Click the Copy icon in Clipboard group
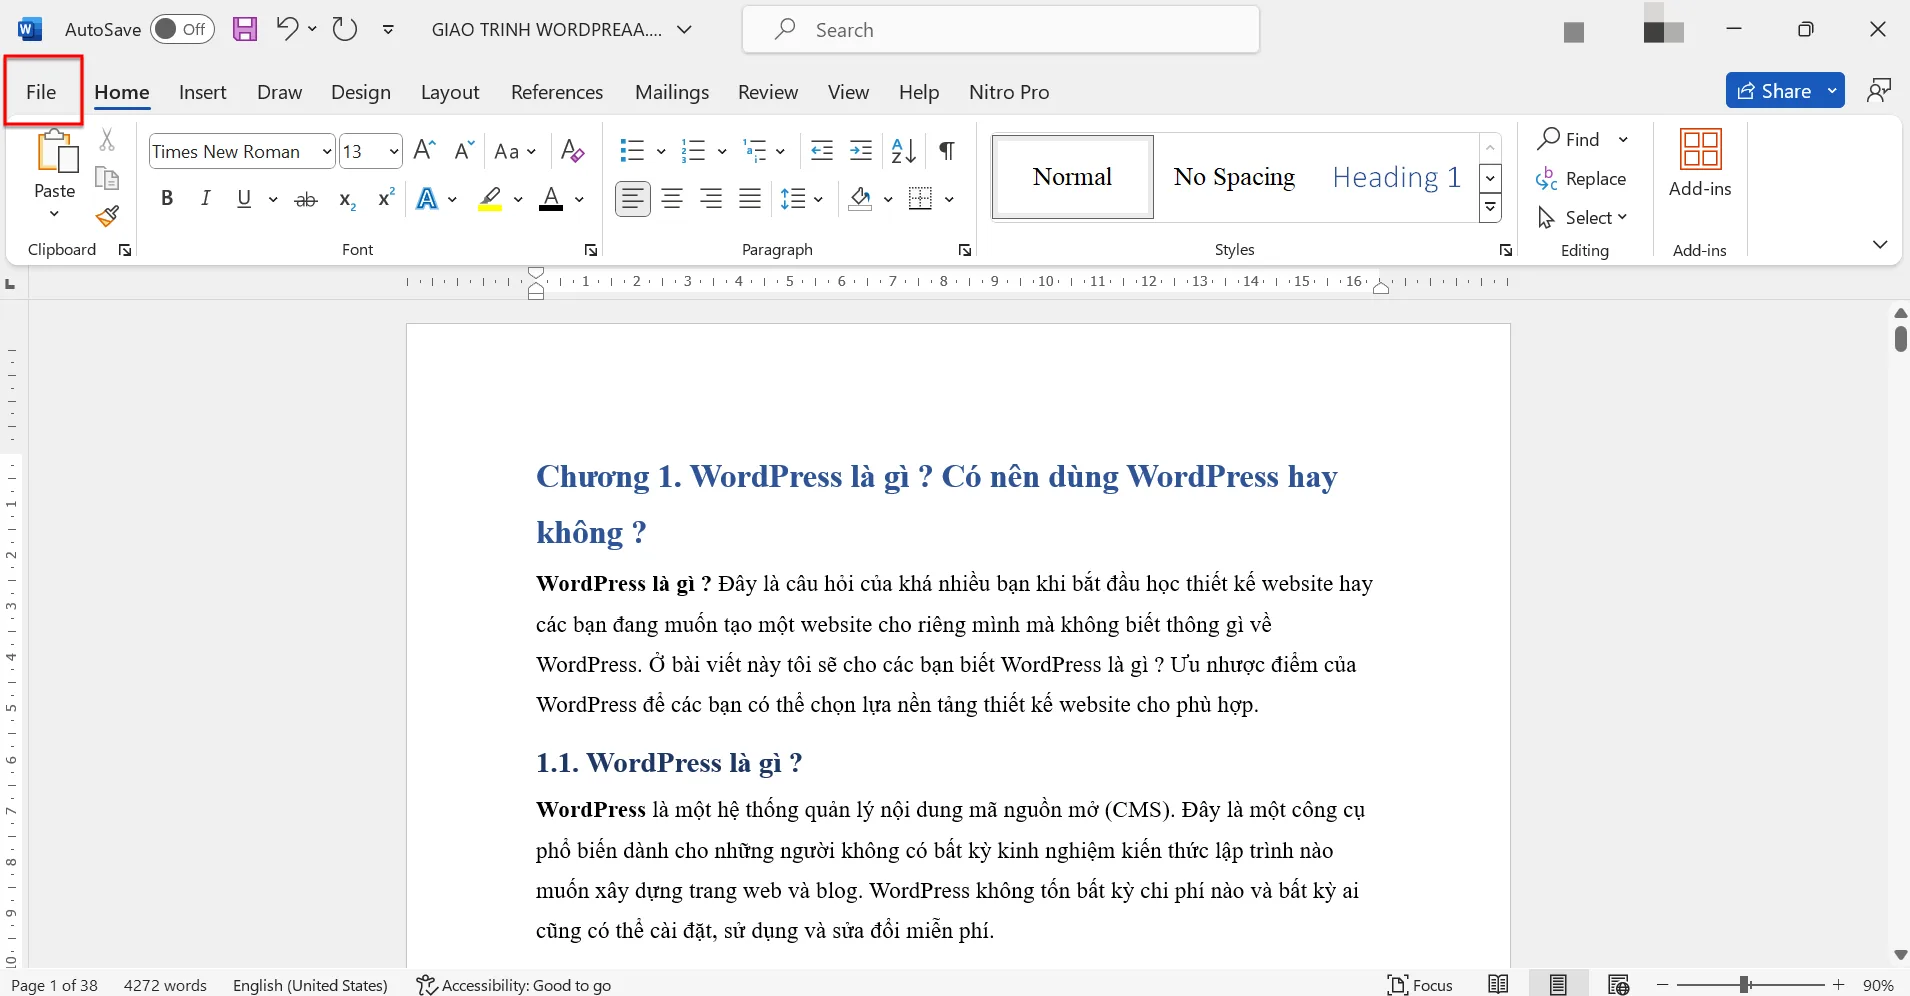1910x996 pixels. (x=107, y=178)
